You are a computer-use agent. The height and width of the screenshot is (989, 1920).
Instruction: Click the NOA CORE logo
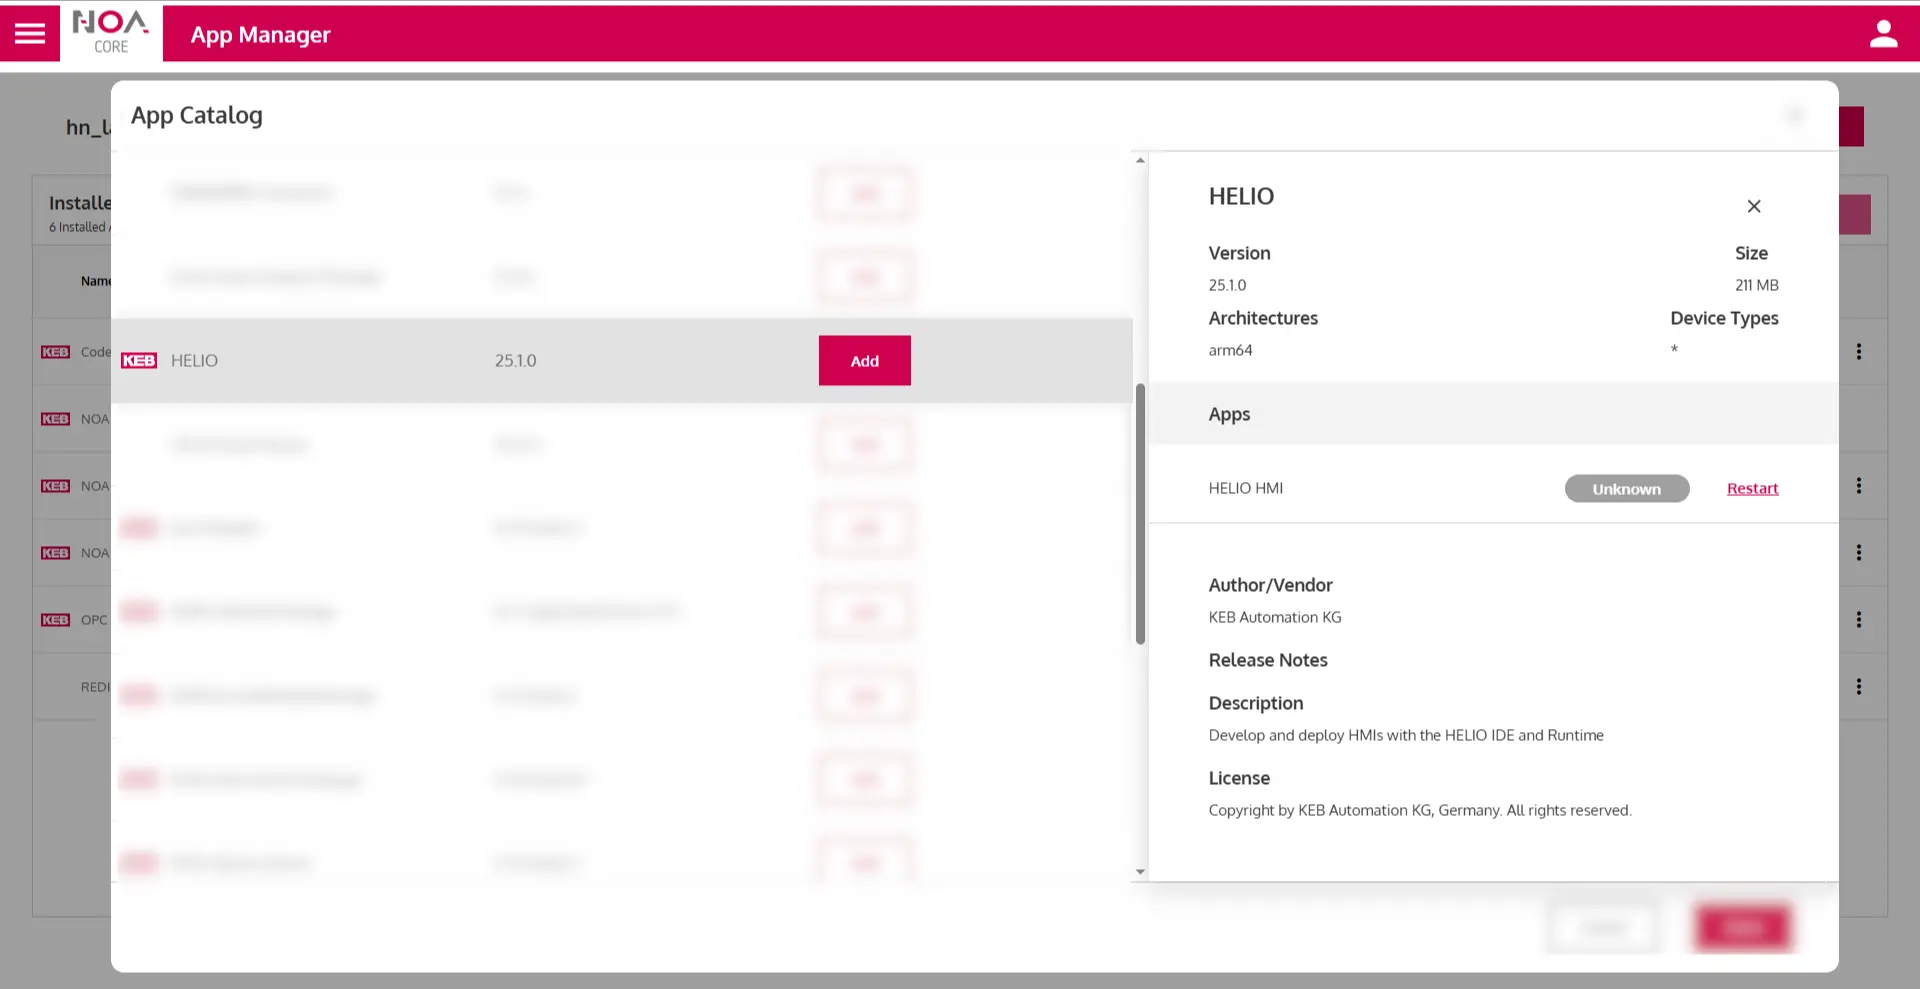[111, 33]
